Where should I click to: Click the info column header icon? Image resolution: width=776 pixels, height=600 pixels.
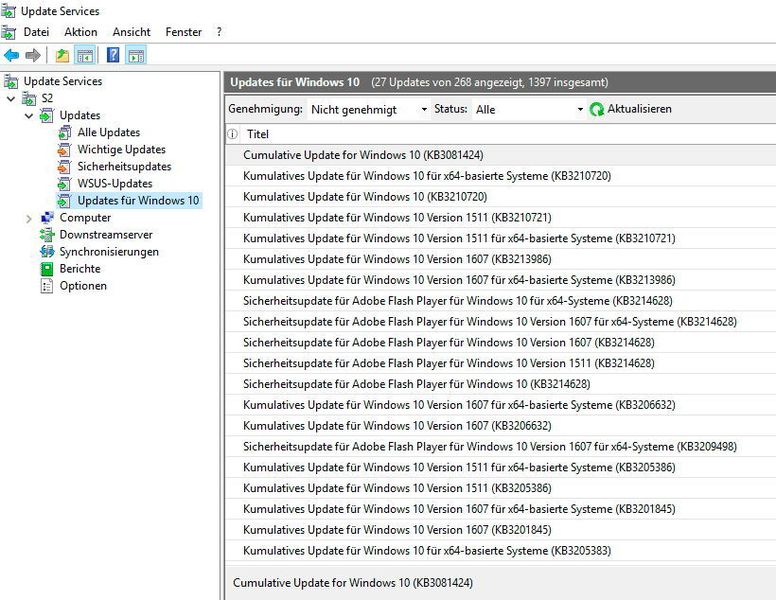tap(232, 134)
